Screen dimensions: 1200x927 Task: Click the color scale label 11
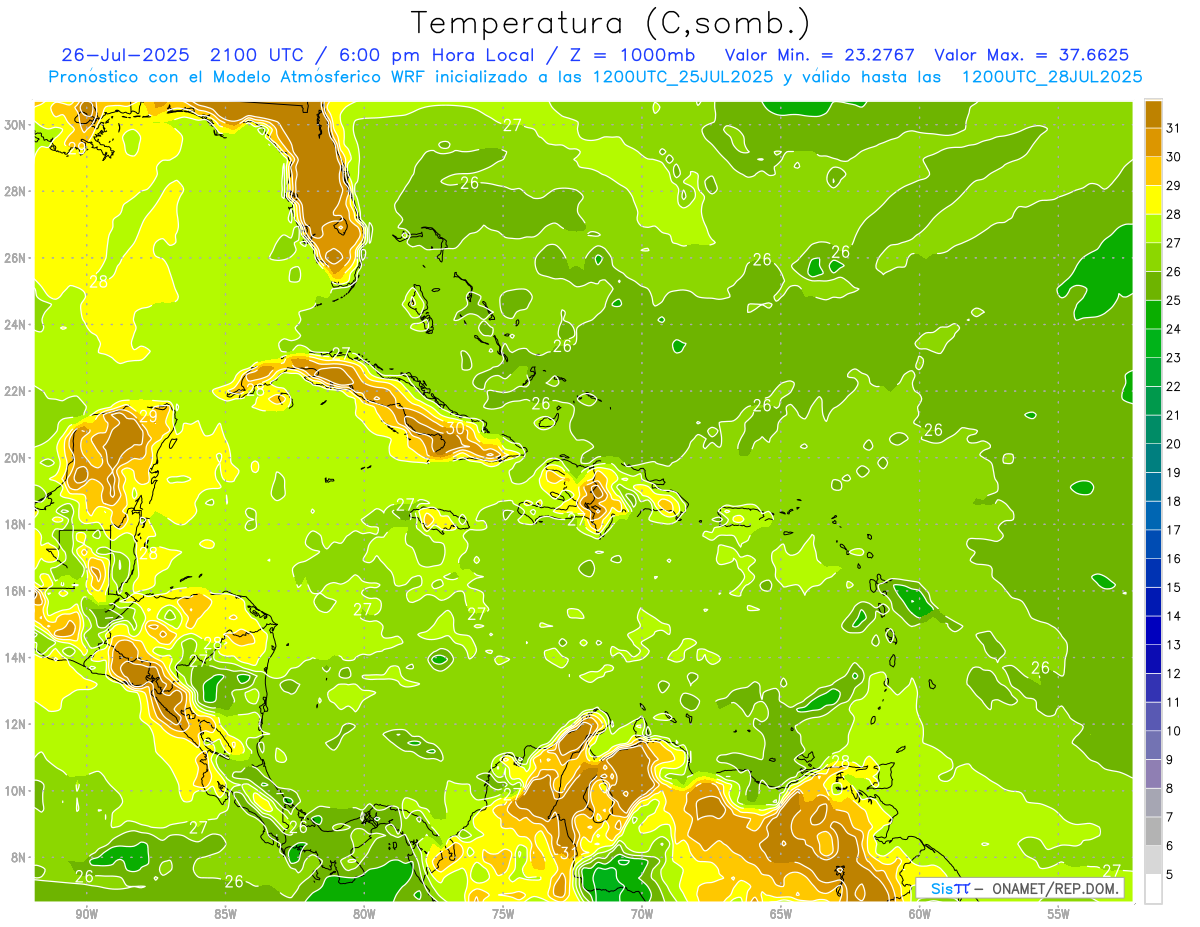point(1174,702)
